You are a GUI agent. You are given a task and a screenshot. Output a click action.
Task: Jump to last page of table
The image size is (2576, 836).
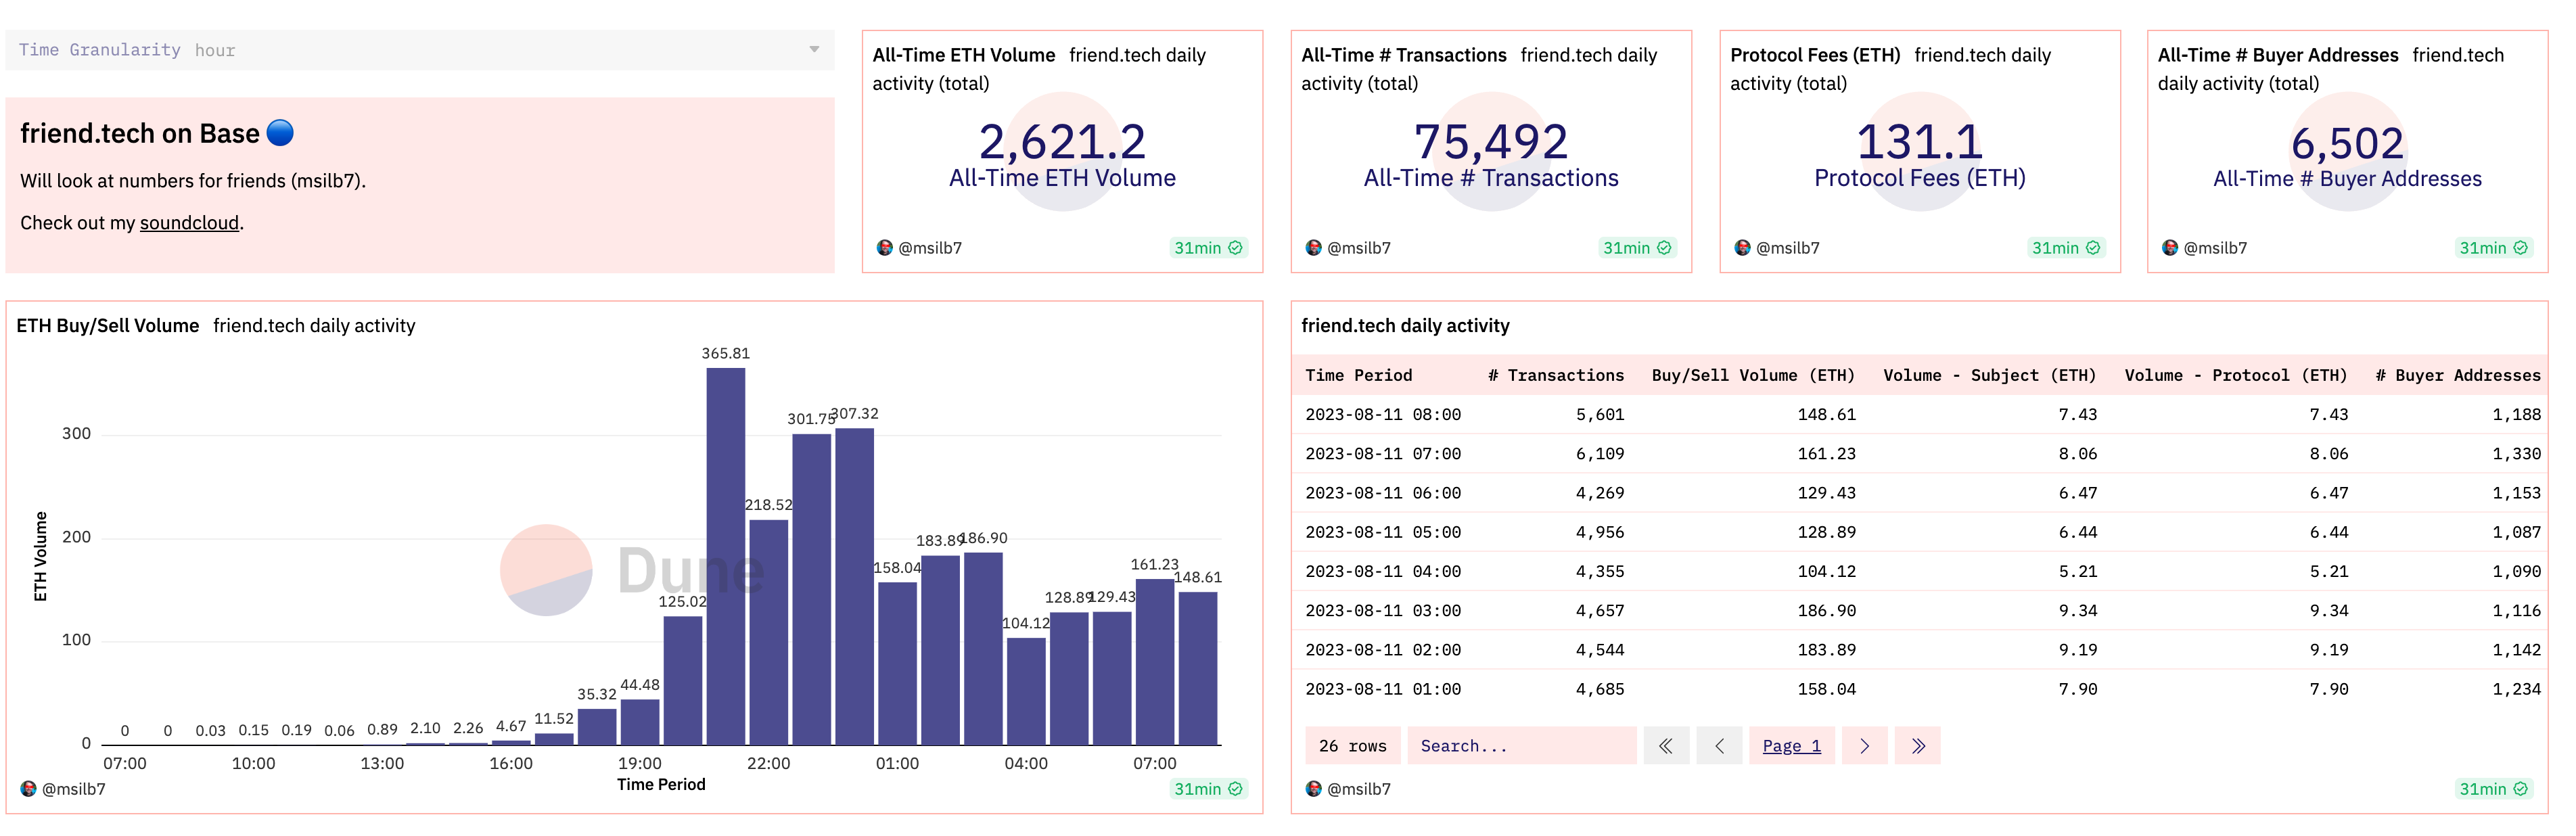coord(1917,746)
